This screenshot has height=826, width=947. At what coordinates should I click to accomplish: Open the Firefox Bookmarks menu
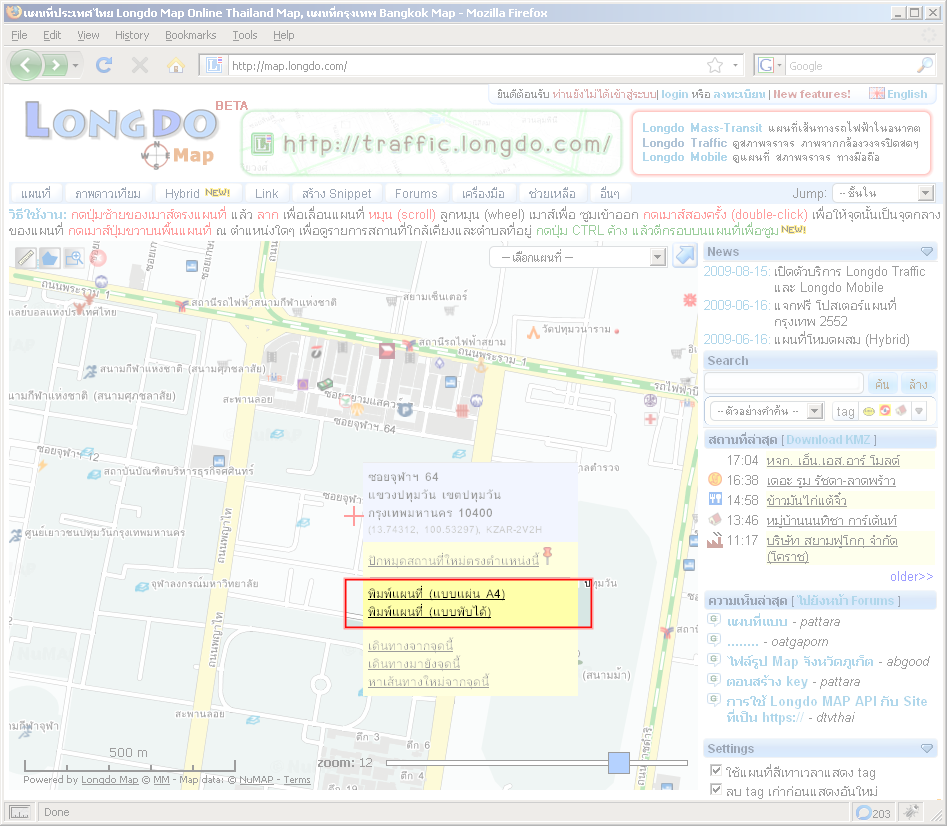[191, 35]
